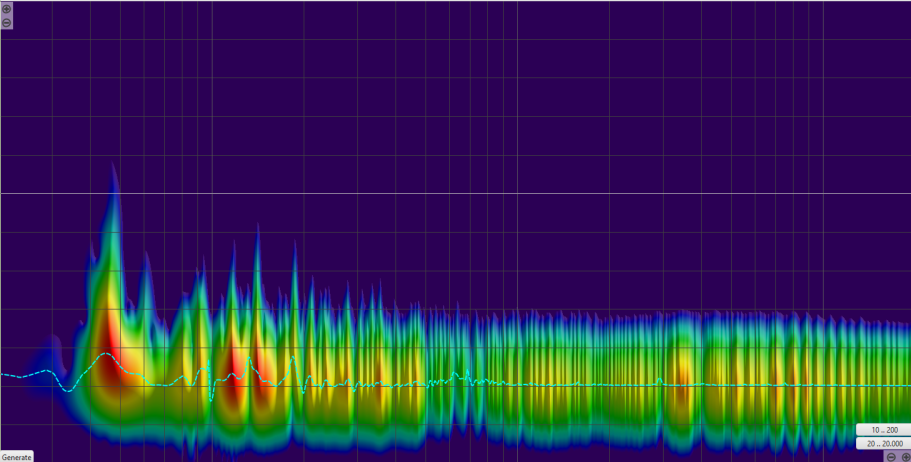Set frequency range to 20 .. 20,000
This screenshot has height=462, width=911.
coord(883,443)
